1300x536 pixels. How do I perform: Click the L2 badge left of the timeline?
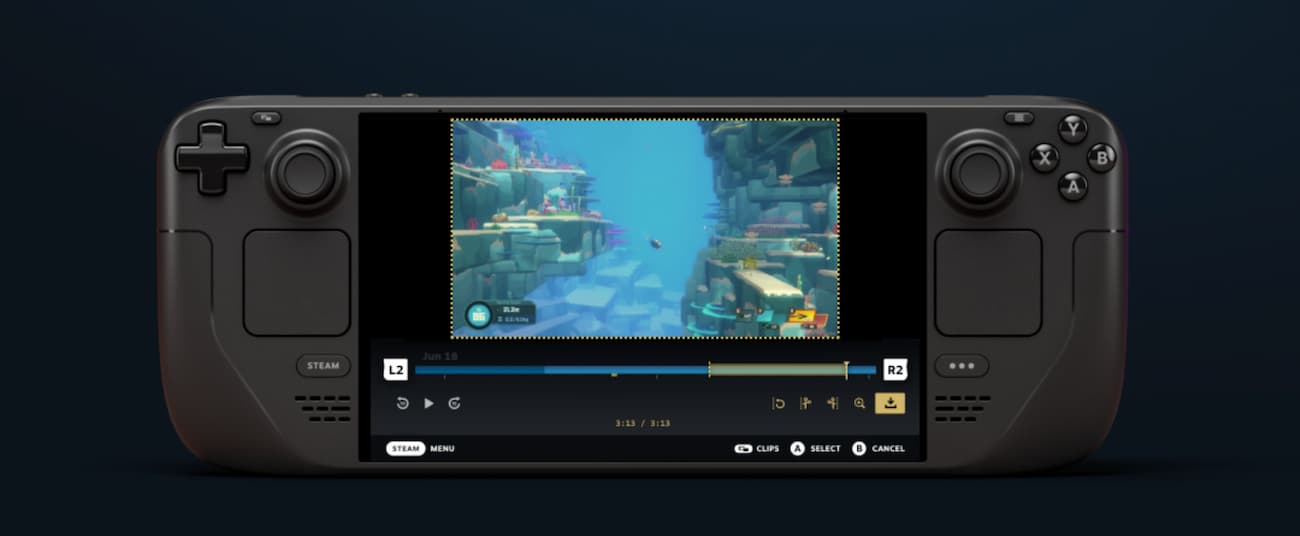pos(396,370)
